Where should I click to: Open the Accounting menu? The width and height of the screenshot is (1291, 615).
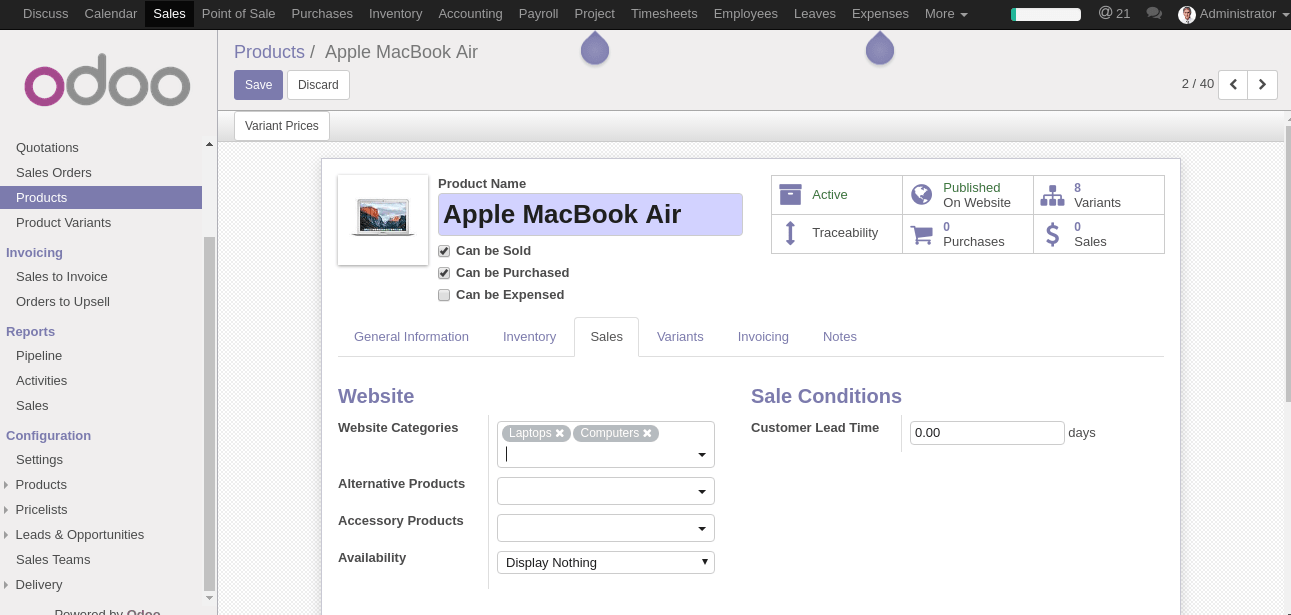click(470, 14)
